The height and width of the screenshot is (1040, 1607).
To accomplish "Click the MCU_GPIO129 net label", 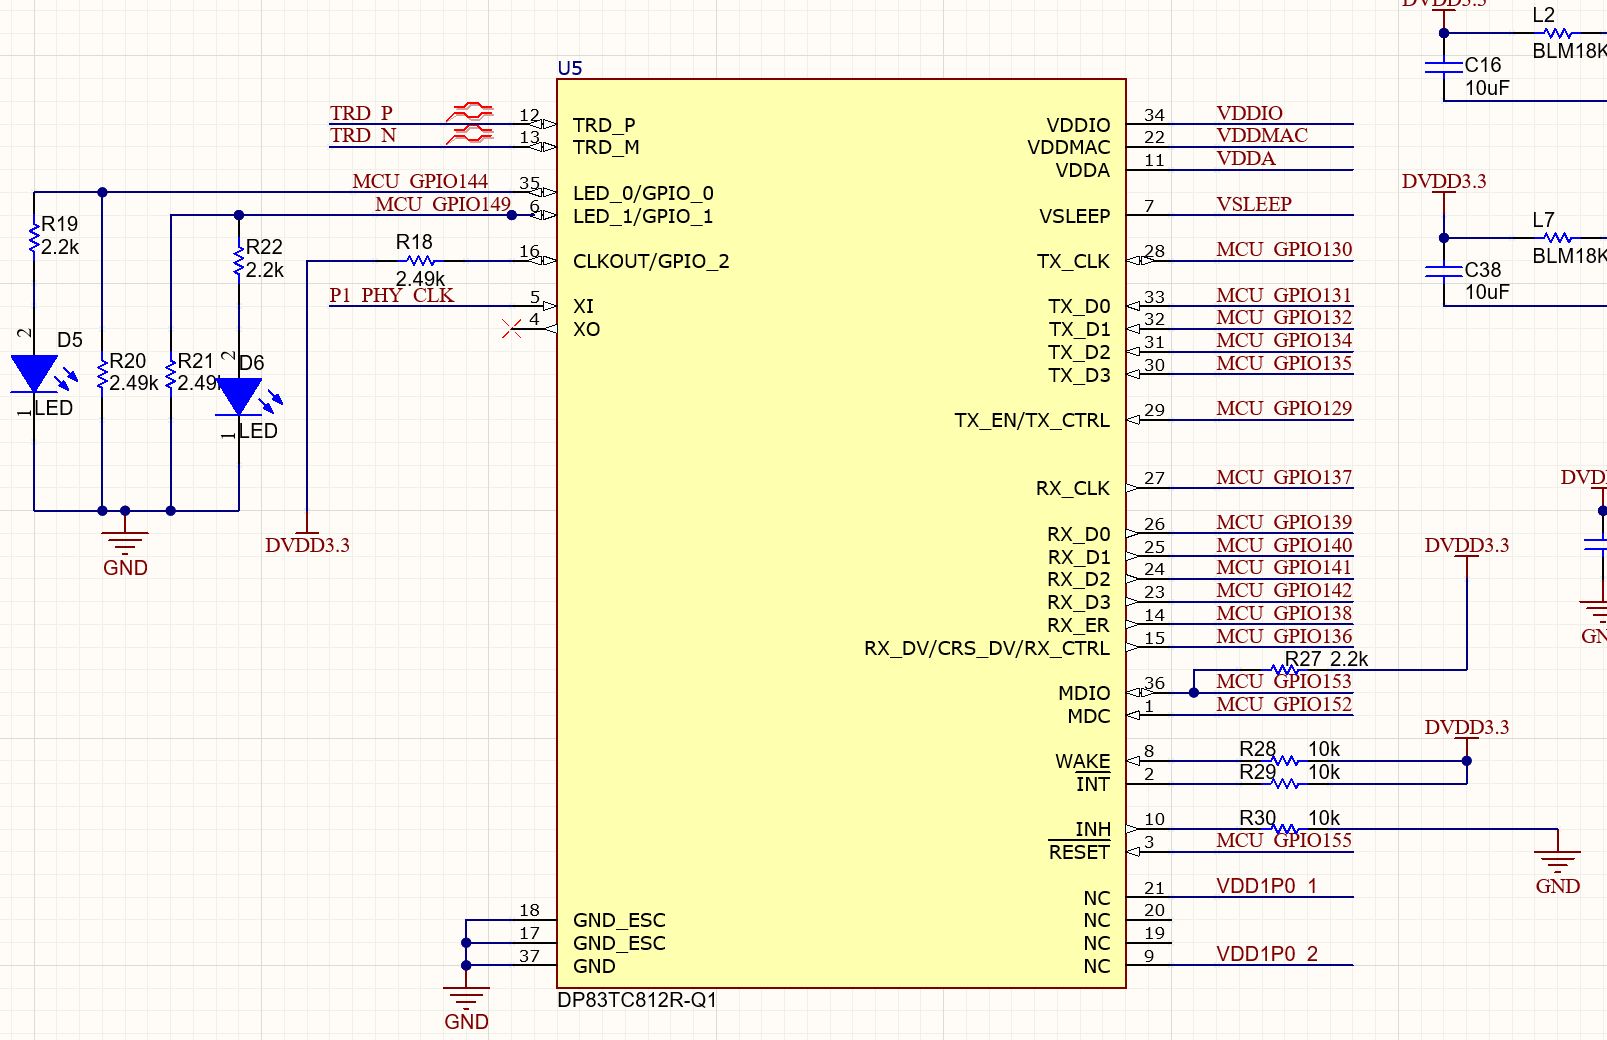I will pos(1284,408).
